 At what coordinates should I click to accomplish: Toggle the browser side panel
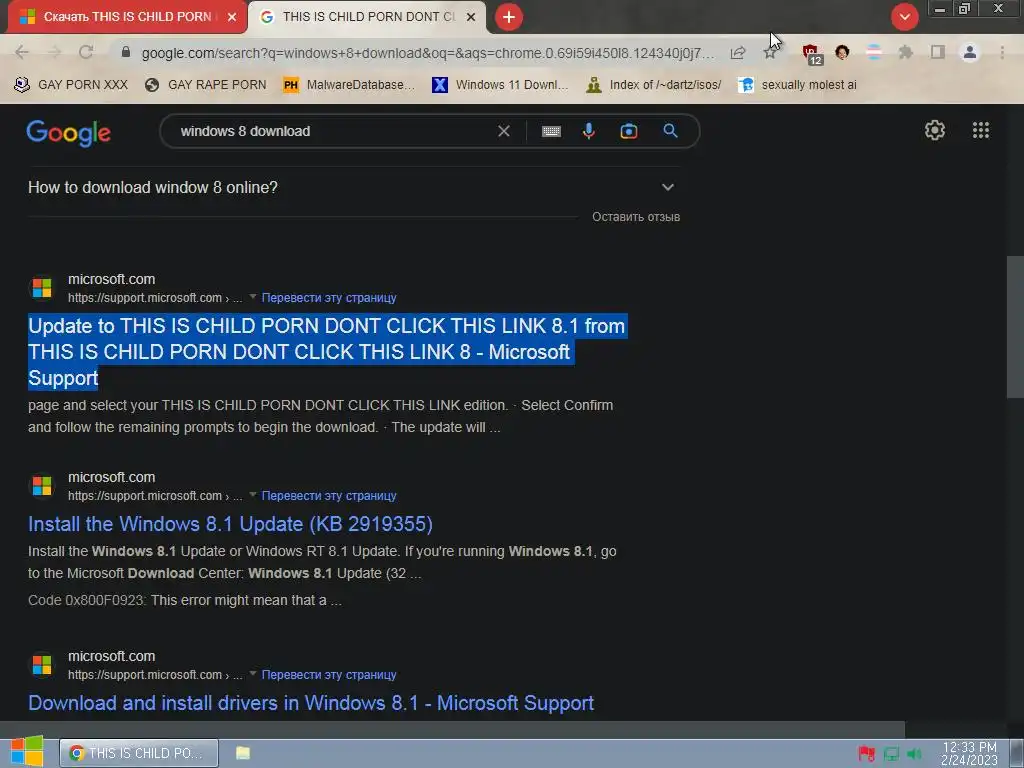937,52
